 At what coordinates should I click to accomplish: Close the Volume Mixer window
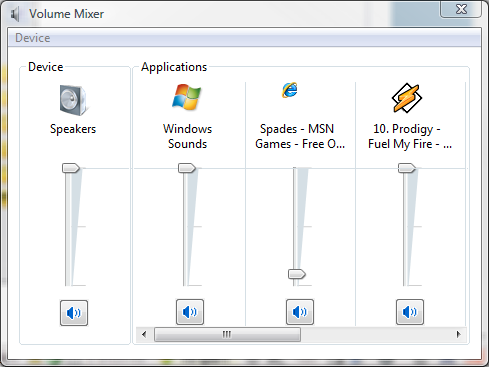click(461, 9)
